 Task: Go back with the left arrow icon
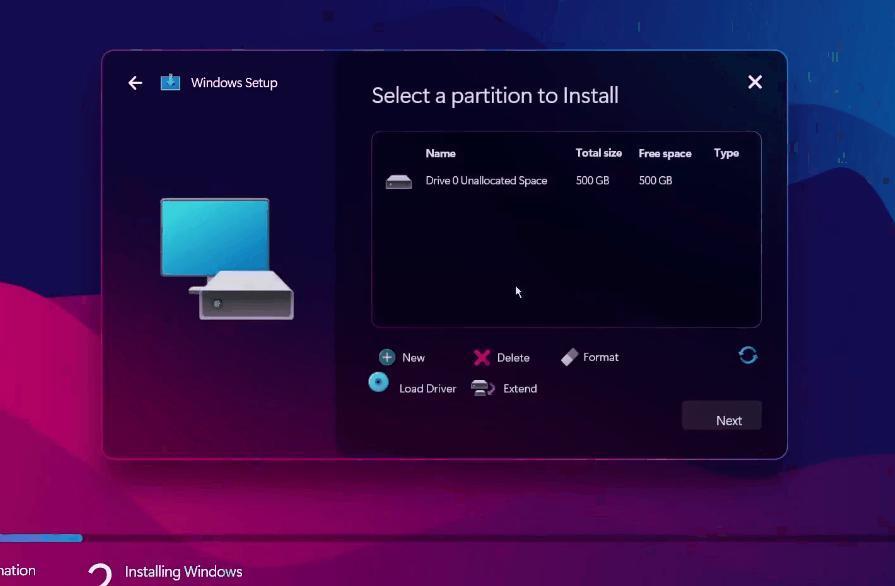click(x=135, y=83)
